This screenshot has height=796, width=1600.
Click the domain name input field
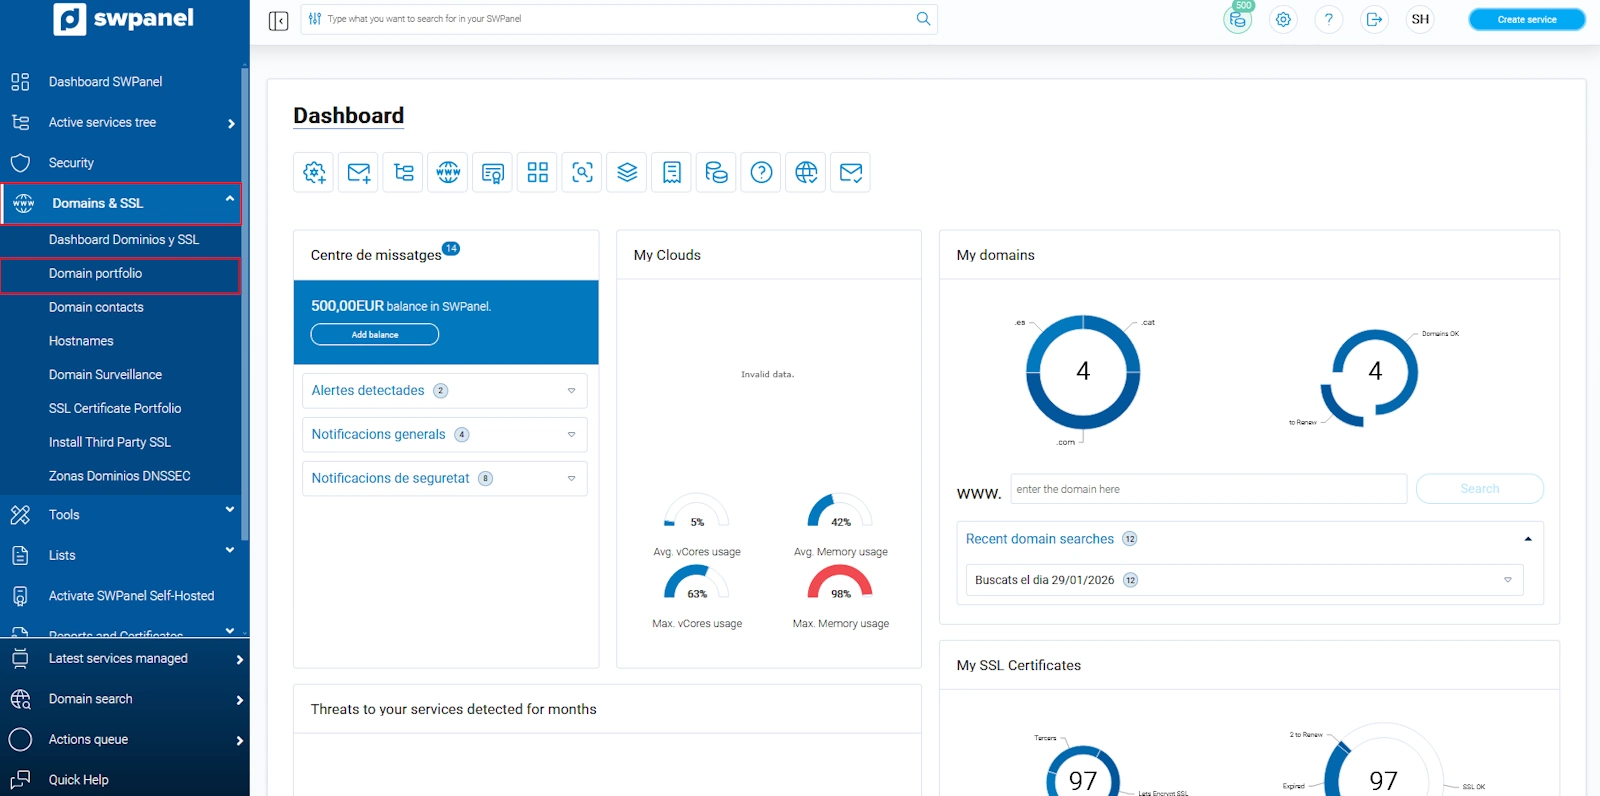pos(1208,490)
